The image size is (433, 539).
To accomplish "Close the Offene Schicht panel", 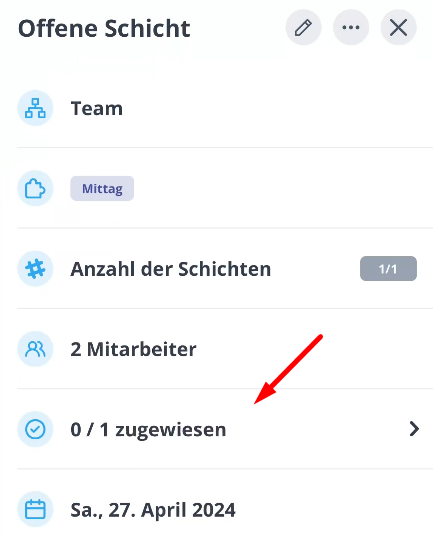I will (x=399, y=27).
